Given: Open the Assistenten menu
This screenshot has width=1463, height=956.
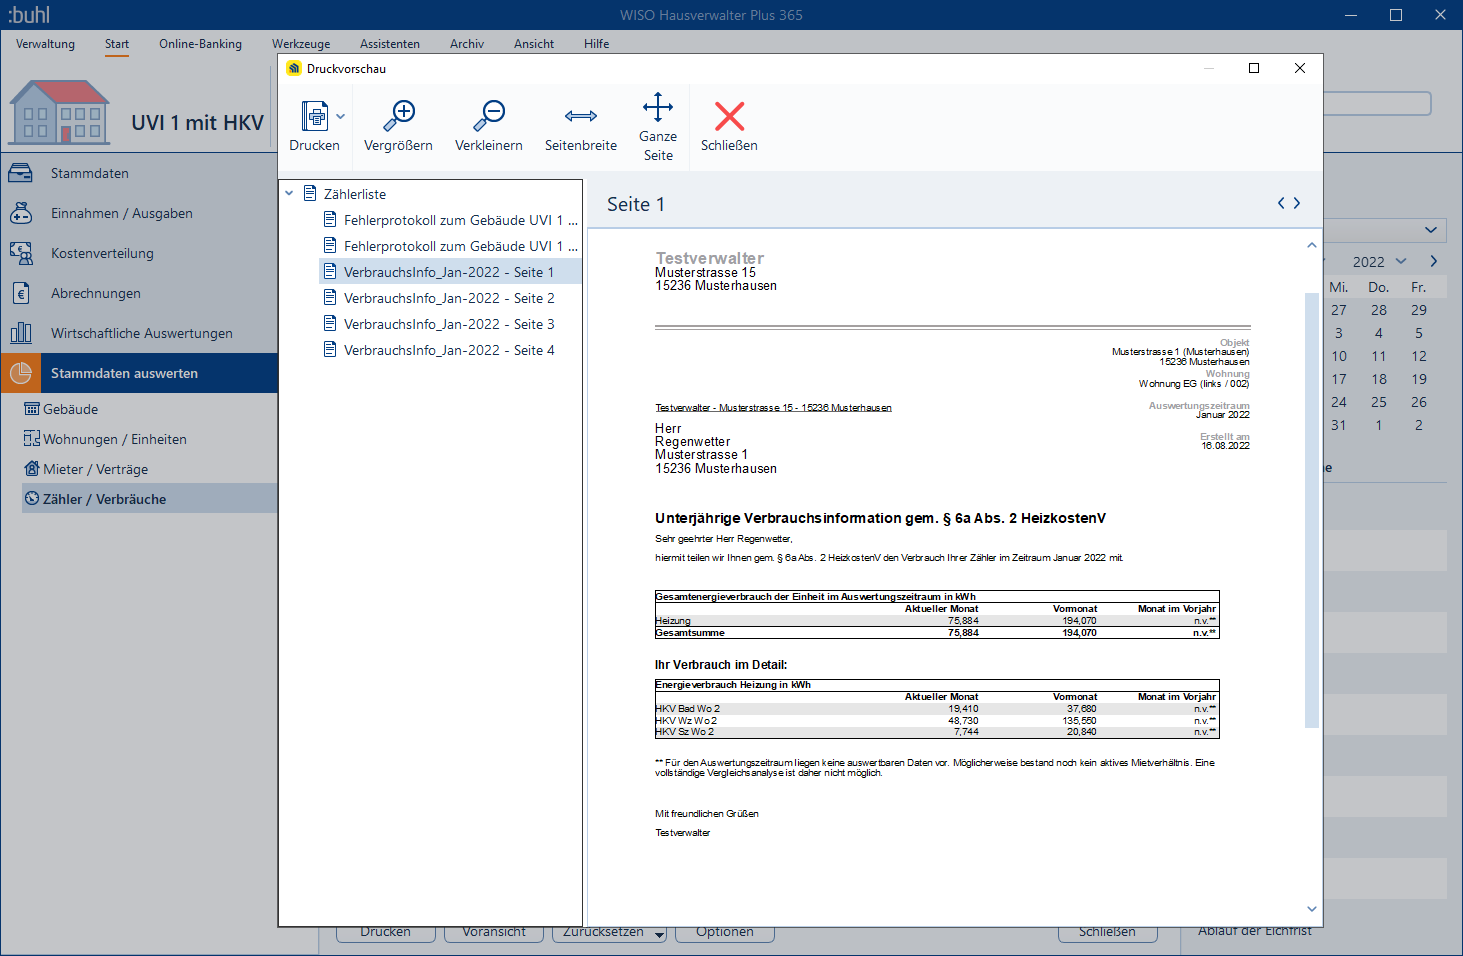Looking at the screenshot, I should click(x=390, y=44).
